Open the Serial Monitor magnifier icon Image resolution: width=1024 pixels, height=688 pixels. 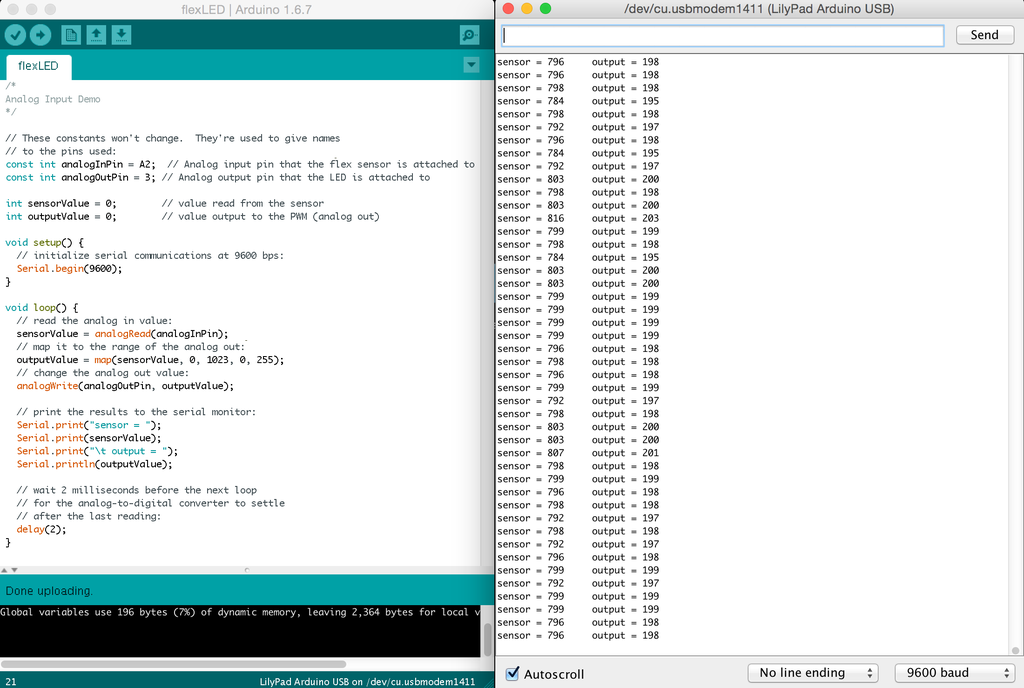pyautogui.click(x=469, y=35)
